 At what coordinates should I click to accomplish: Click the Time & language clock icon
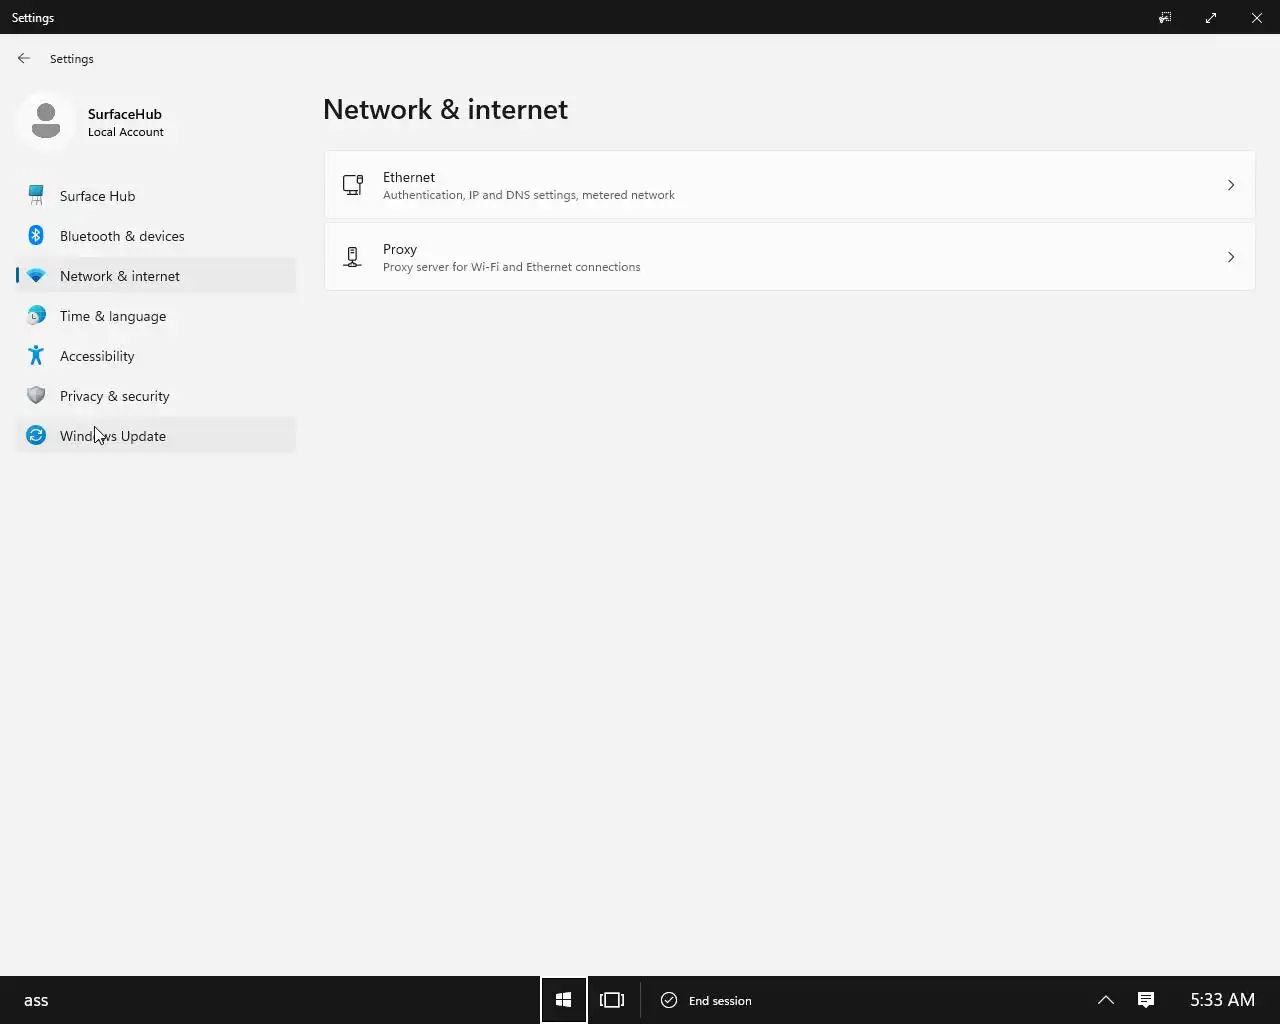click(x=36, y=315)
